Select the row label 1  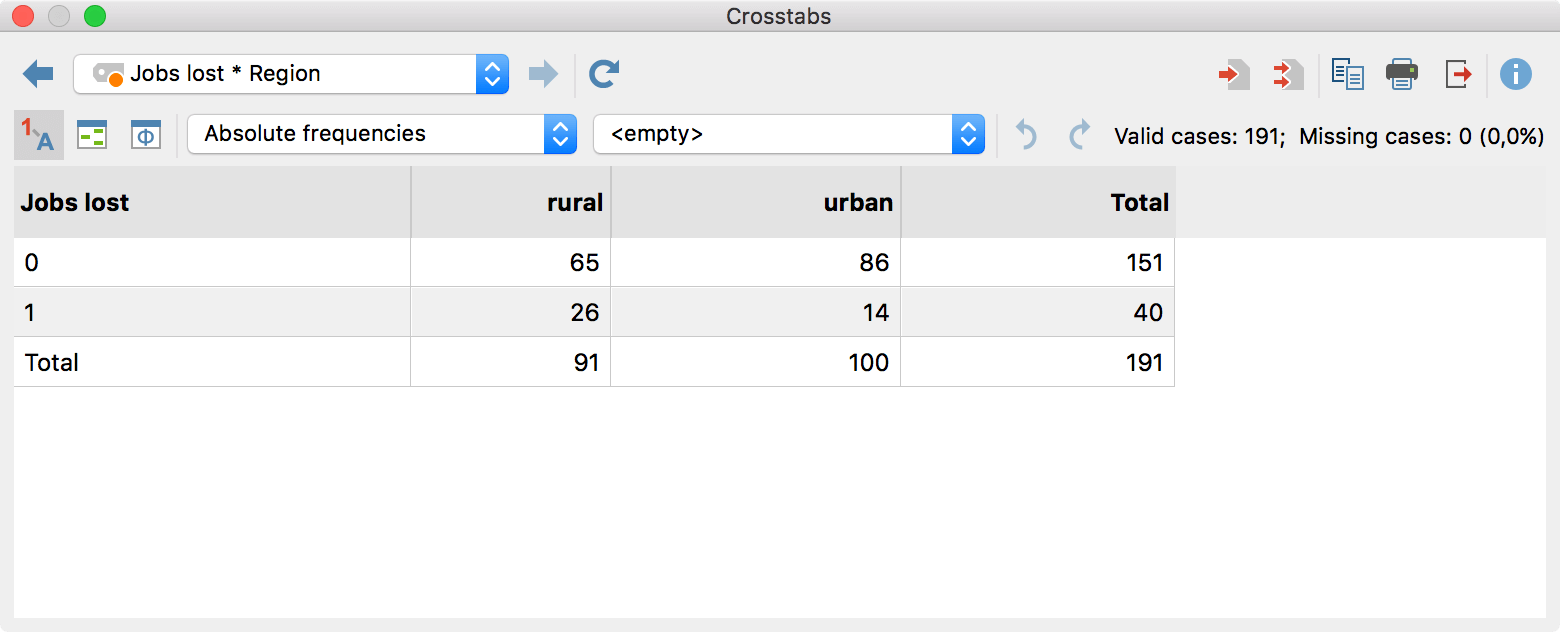(x=212, y=313)
